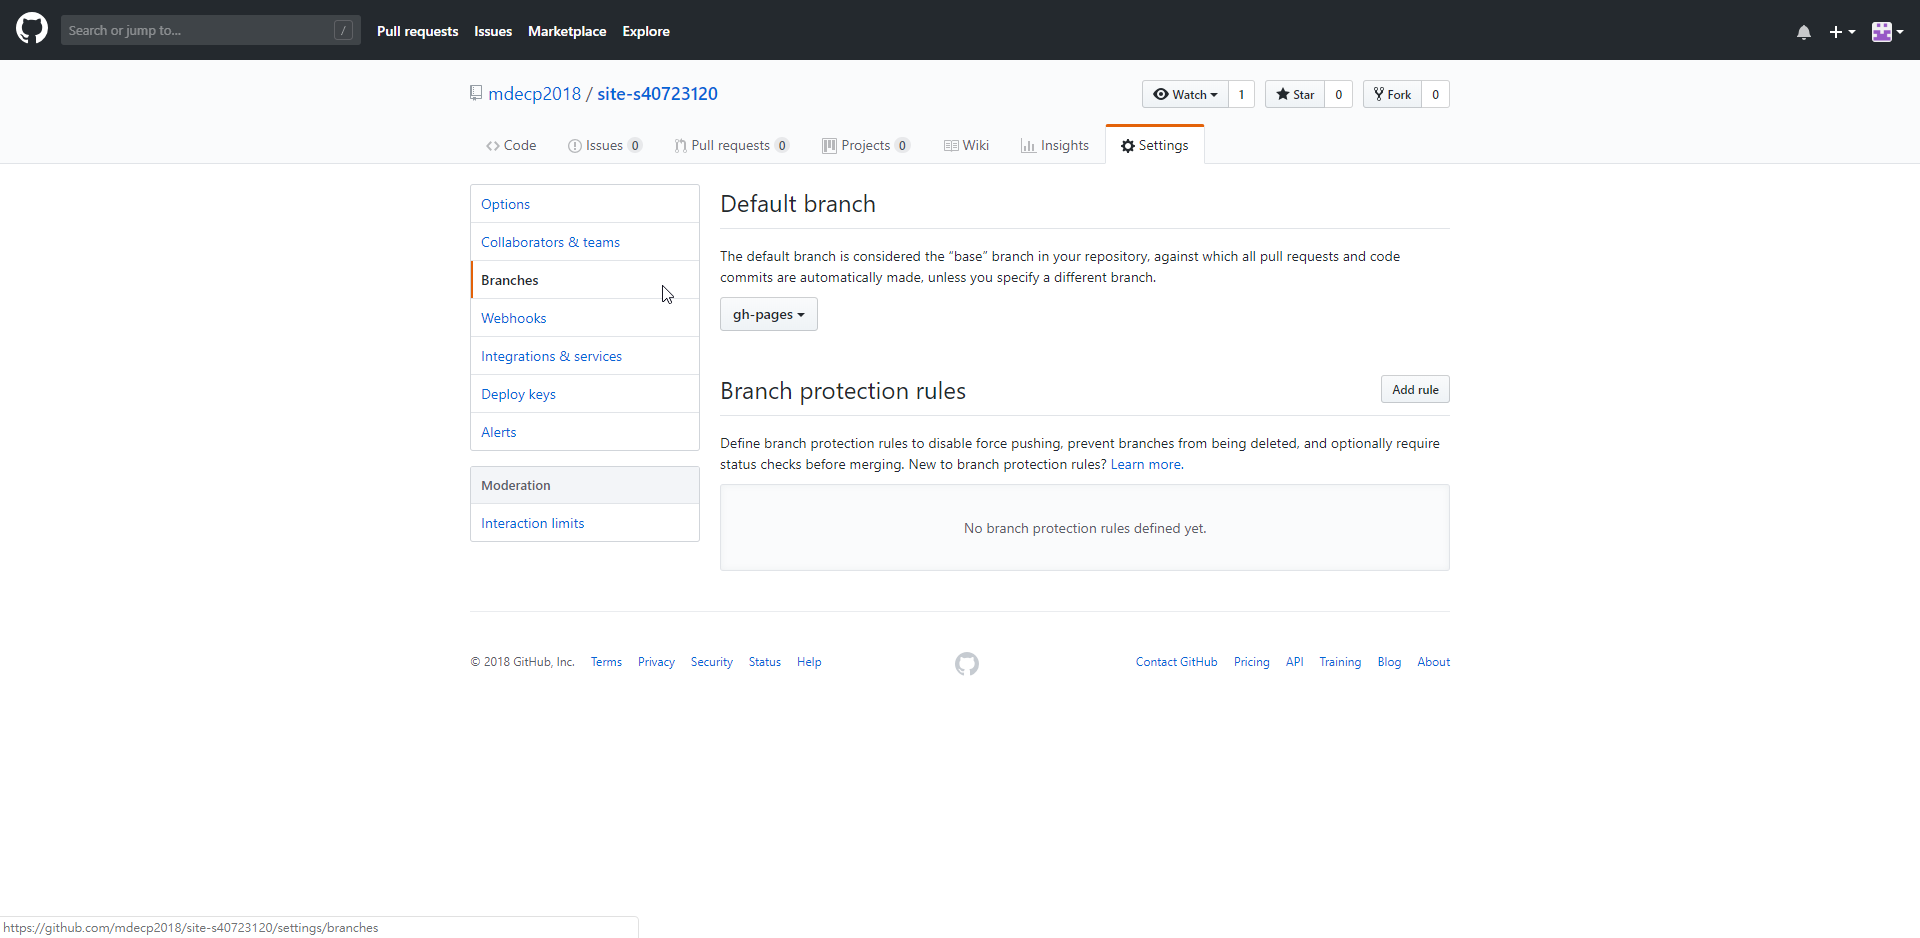Open the Contact GitHub footer link
This screenshot has height=938, width=1920.
(1177, 662)
